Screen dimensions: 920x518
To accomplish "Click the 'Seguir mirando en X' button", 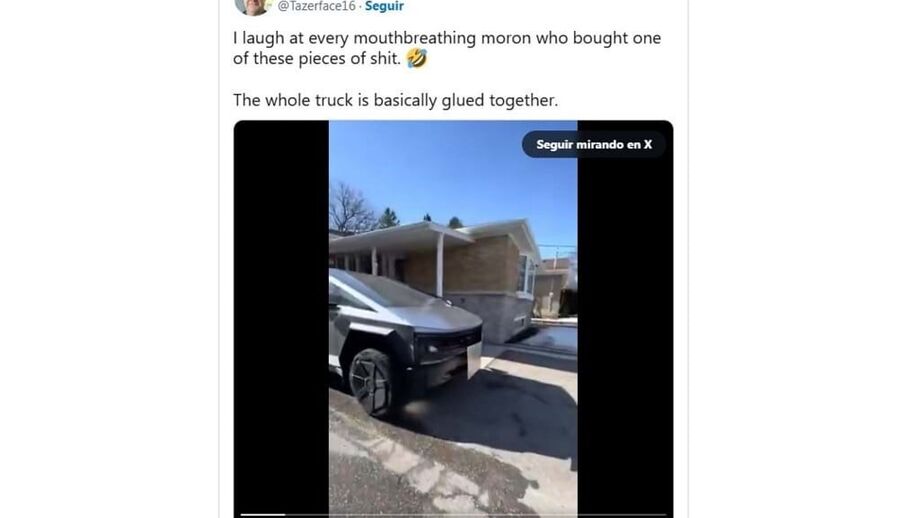I will coord(594,144).
